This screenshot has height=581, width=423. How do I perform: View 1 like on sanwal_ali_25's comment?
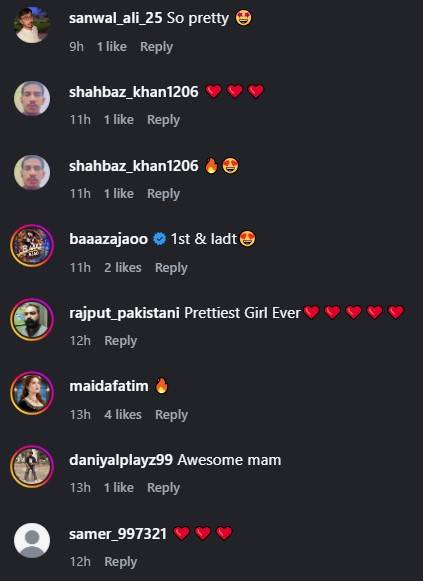pos(112,46)
